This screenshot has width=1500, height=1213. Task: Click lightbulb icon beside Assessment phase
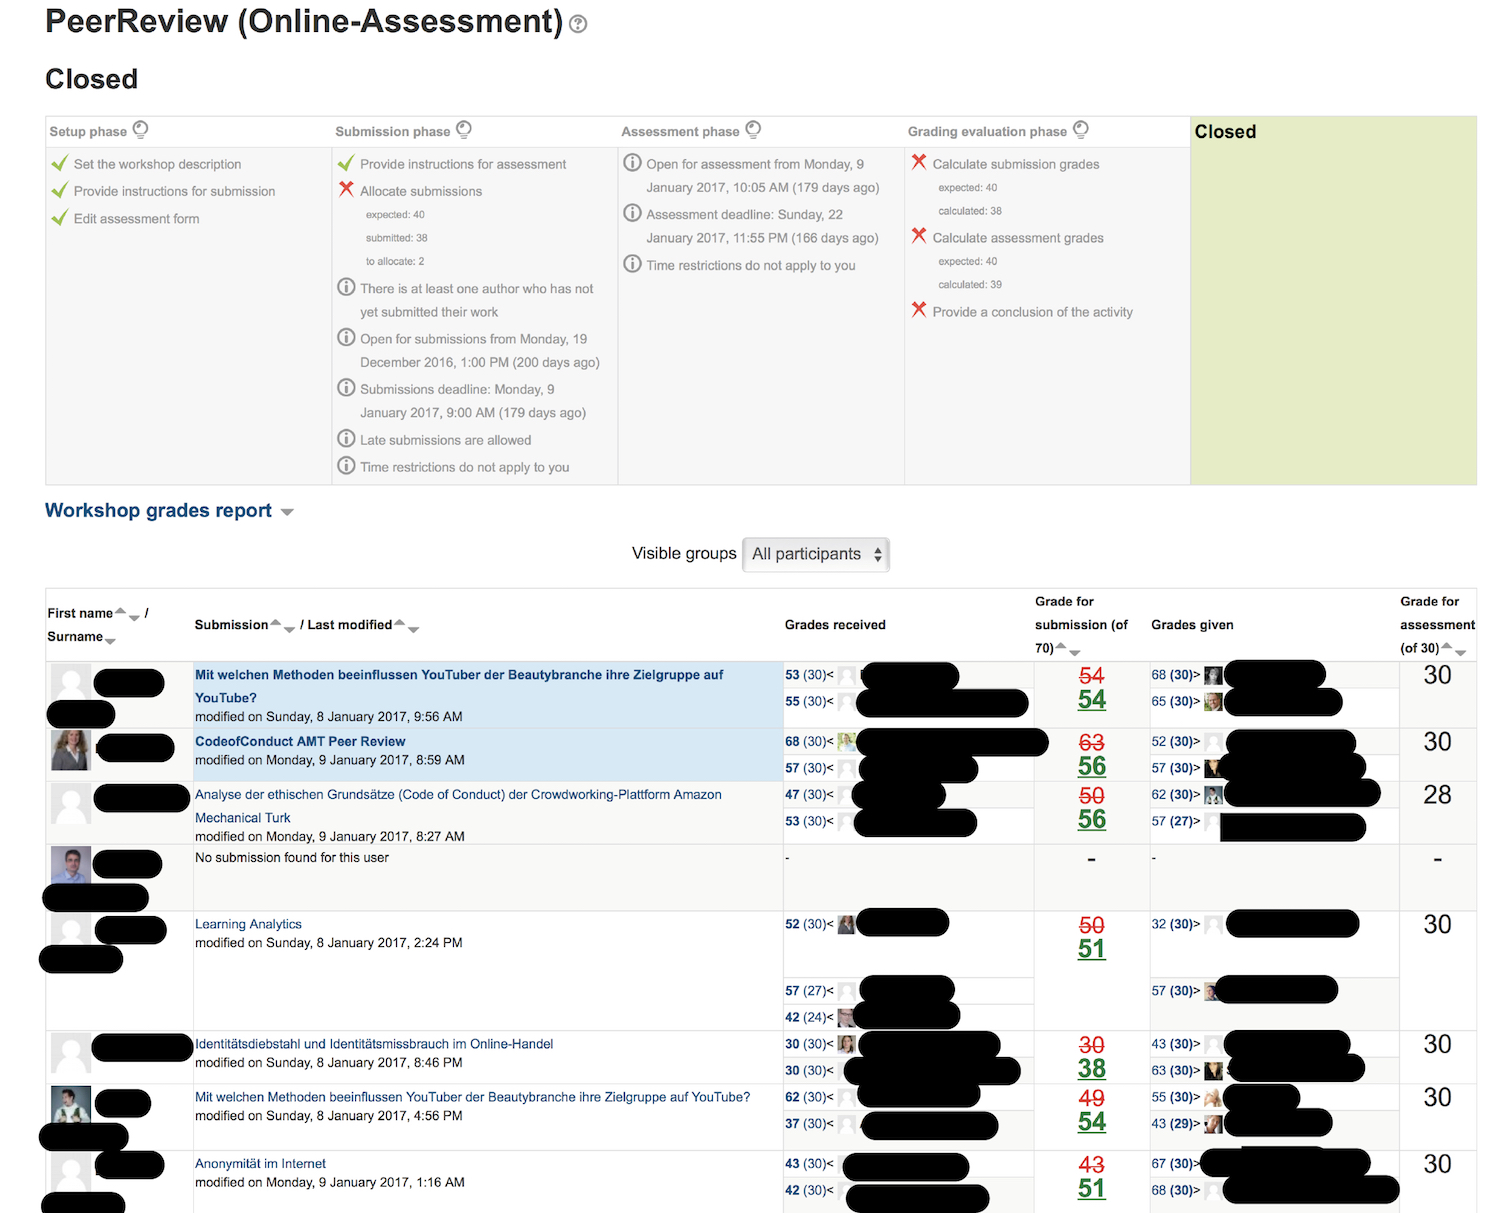tap(754, 129)
